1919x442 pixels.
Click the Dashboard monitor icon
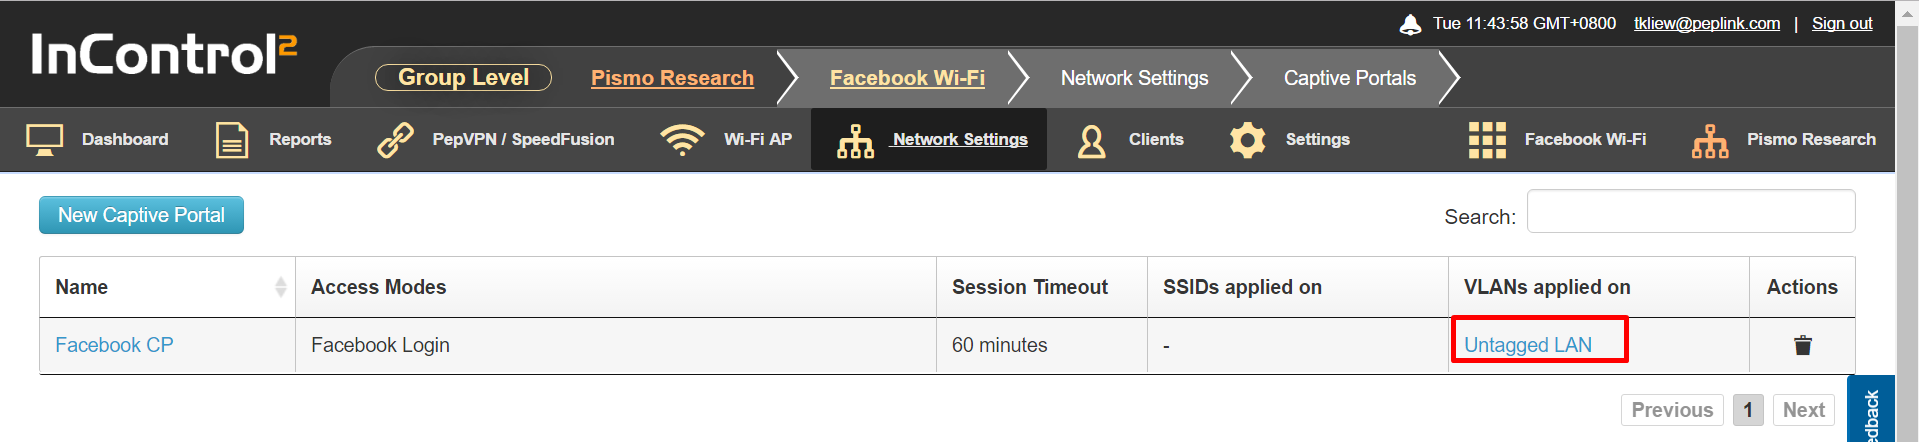pos(44,140)
